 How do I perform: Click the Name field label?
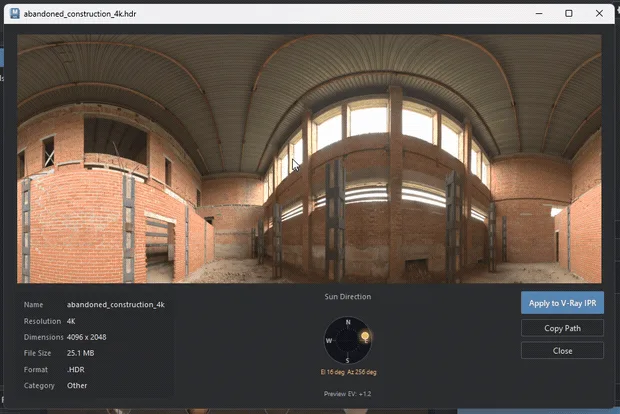point(33,304)
